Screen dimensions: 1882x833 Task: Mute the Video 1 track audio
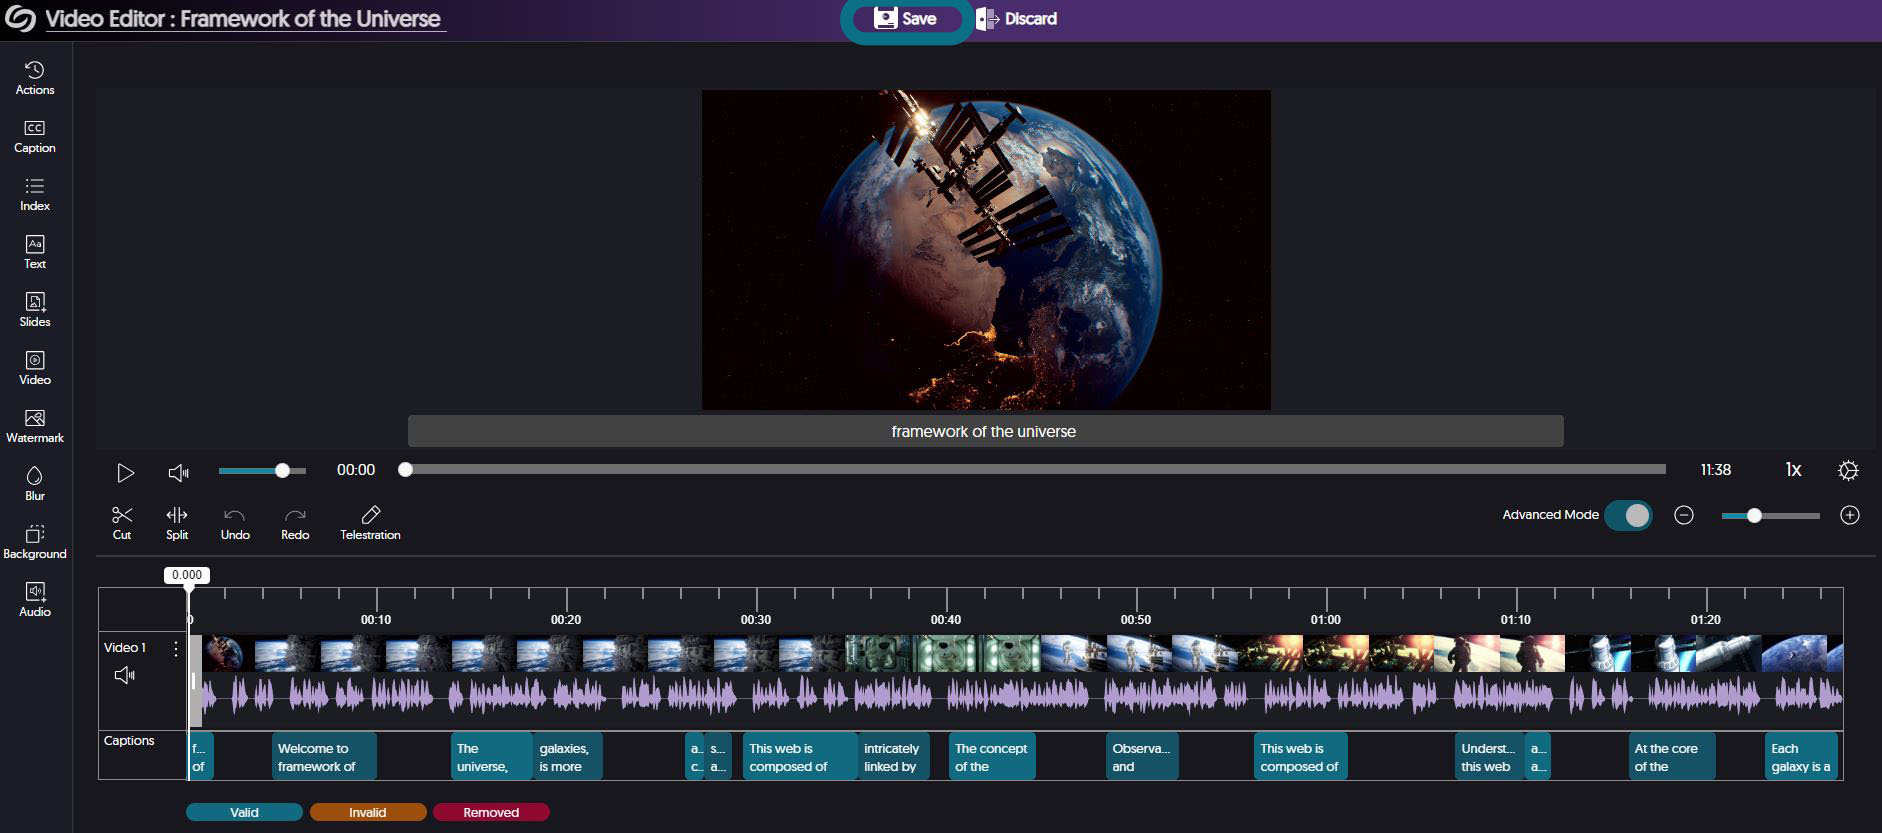[125, 675]
